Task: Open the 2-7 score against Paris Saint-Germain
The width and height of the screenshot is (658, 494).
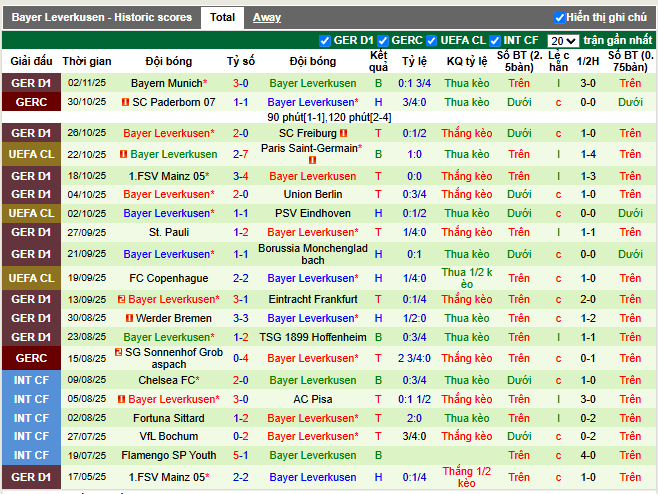Action: click(x=241, y=154)
